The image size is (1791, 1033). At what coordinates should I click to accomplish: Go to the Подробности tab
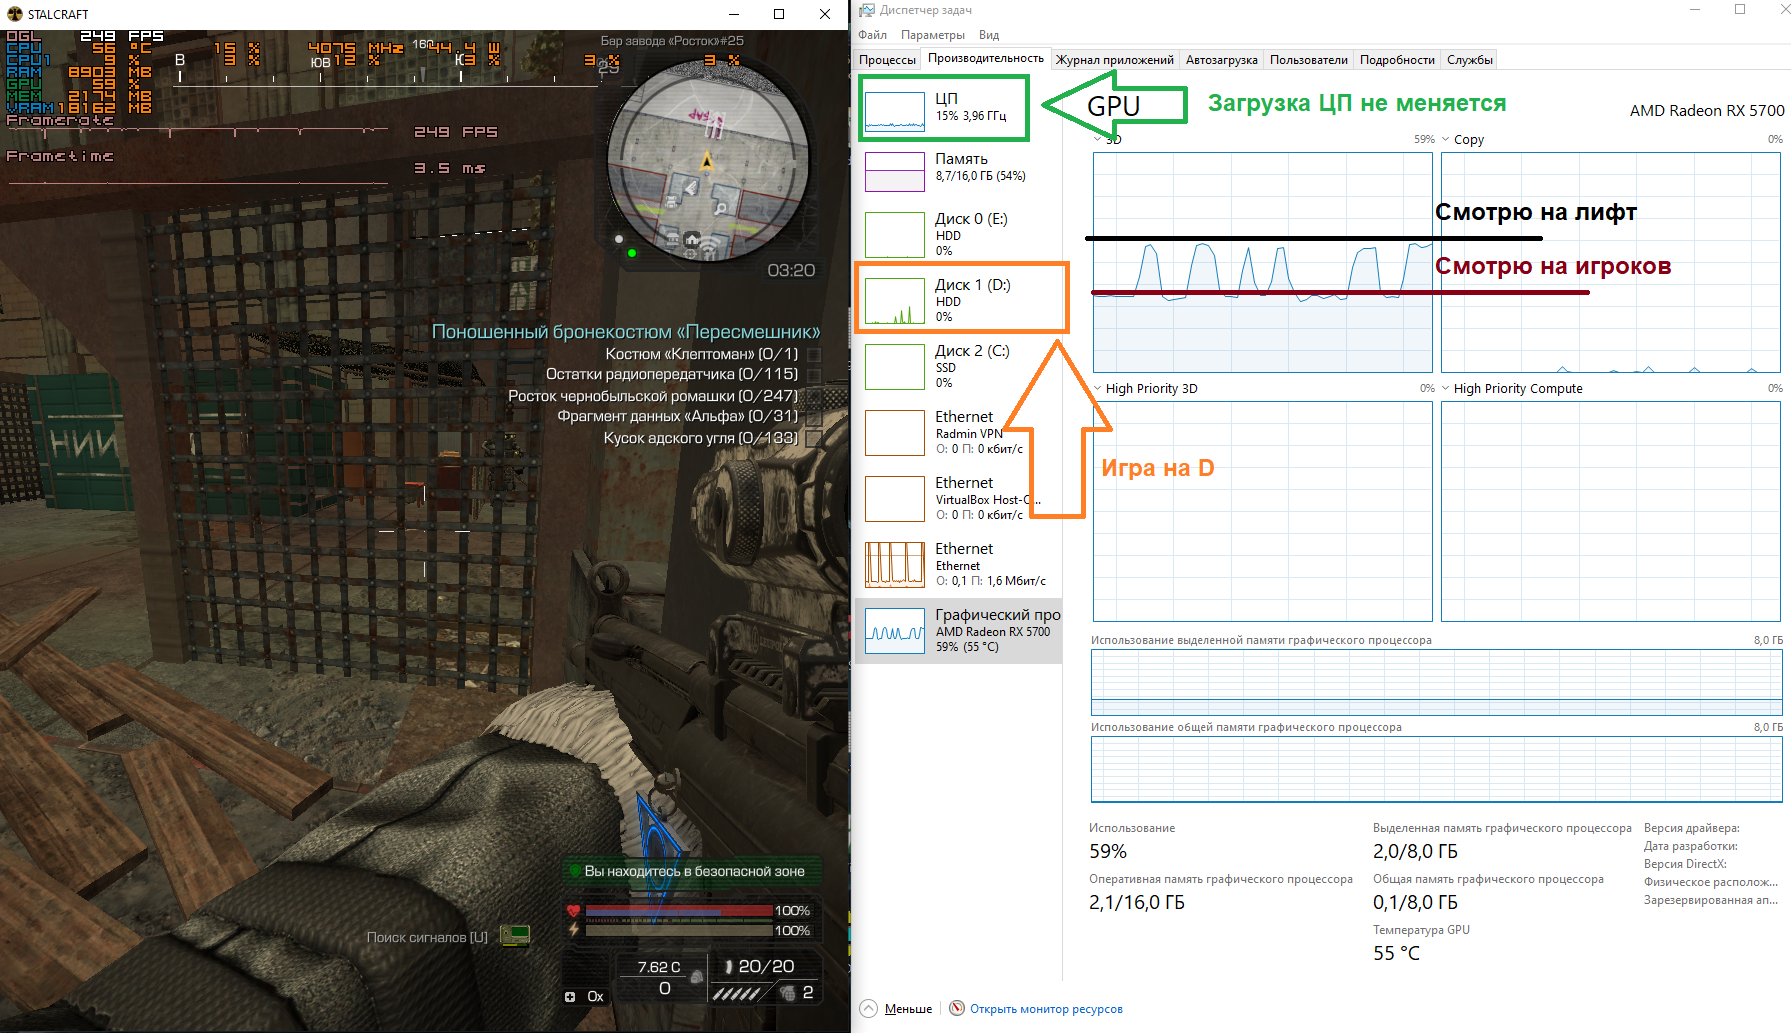[x=1397, y=60]
